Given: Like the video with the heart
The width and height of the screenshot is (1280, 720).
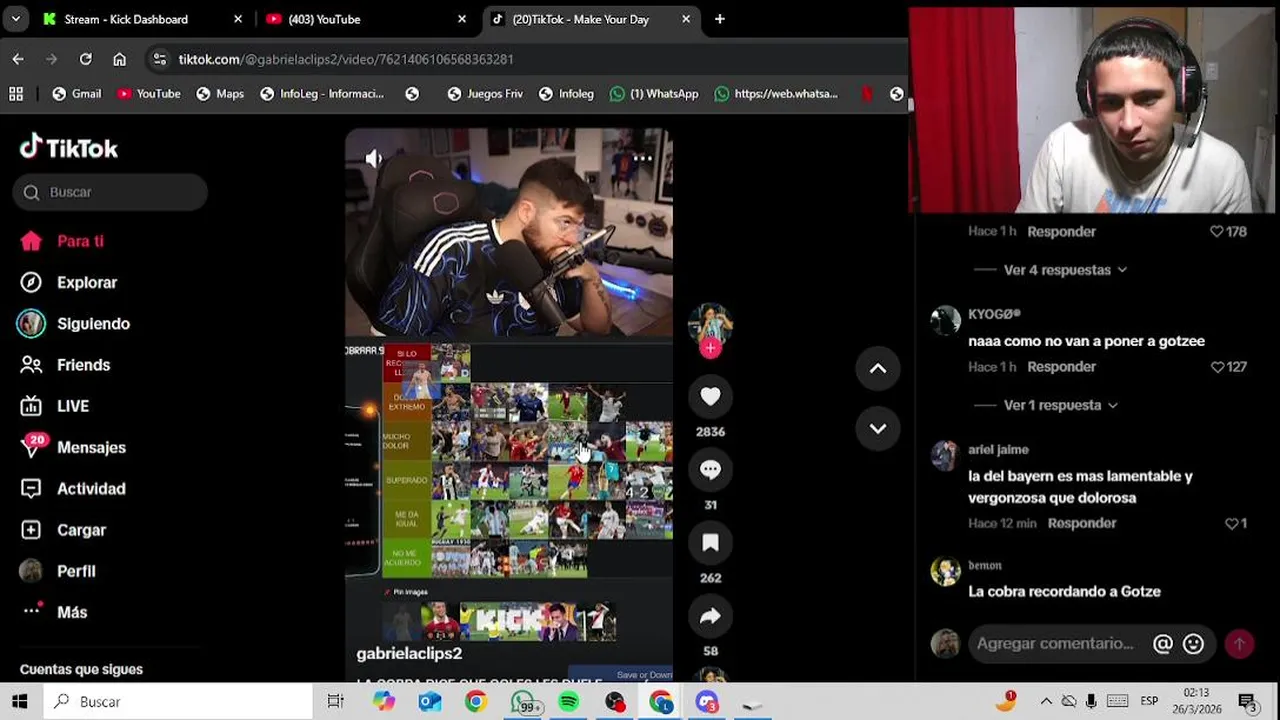Looking at the screenshot, I should pos(710,397).
